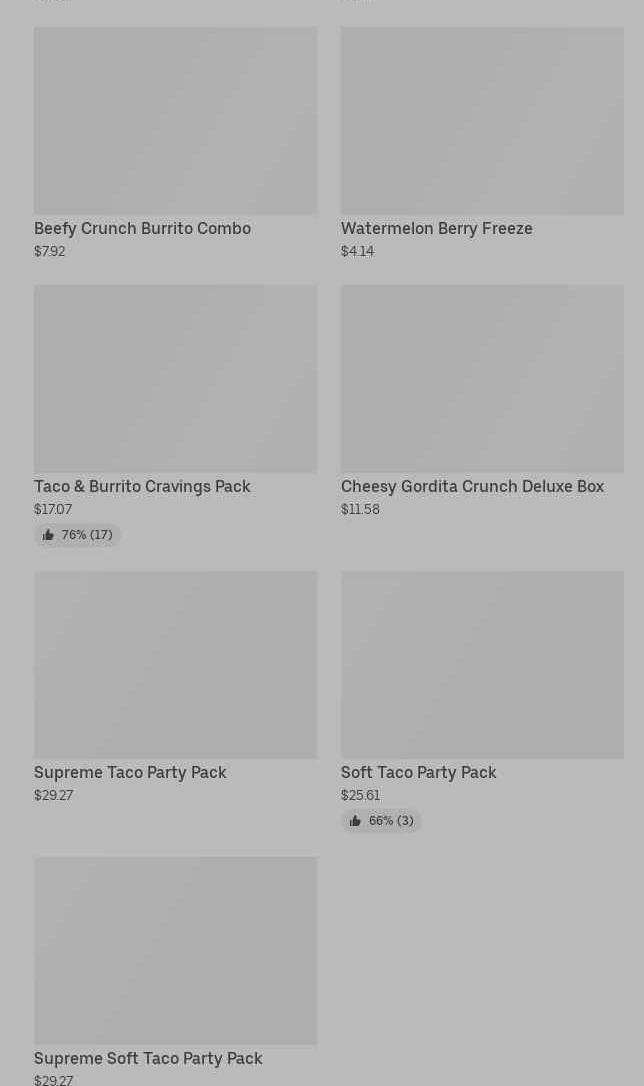Tap the Supreme Taco Party Pack image
The height and width of the screenshot is (1086, 644).
pyautogui.click(x=175, y=665)
